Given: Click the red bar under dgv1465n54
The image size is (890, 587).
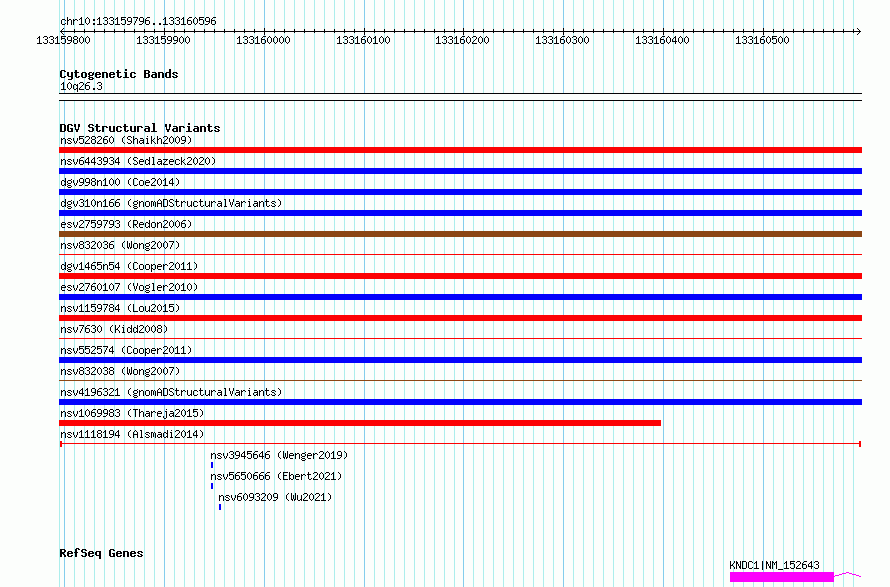Looking at the screenshot, I should point(460,276).
